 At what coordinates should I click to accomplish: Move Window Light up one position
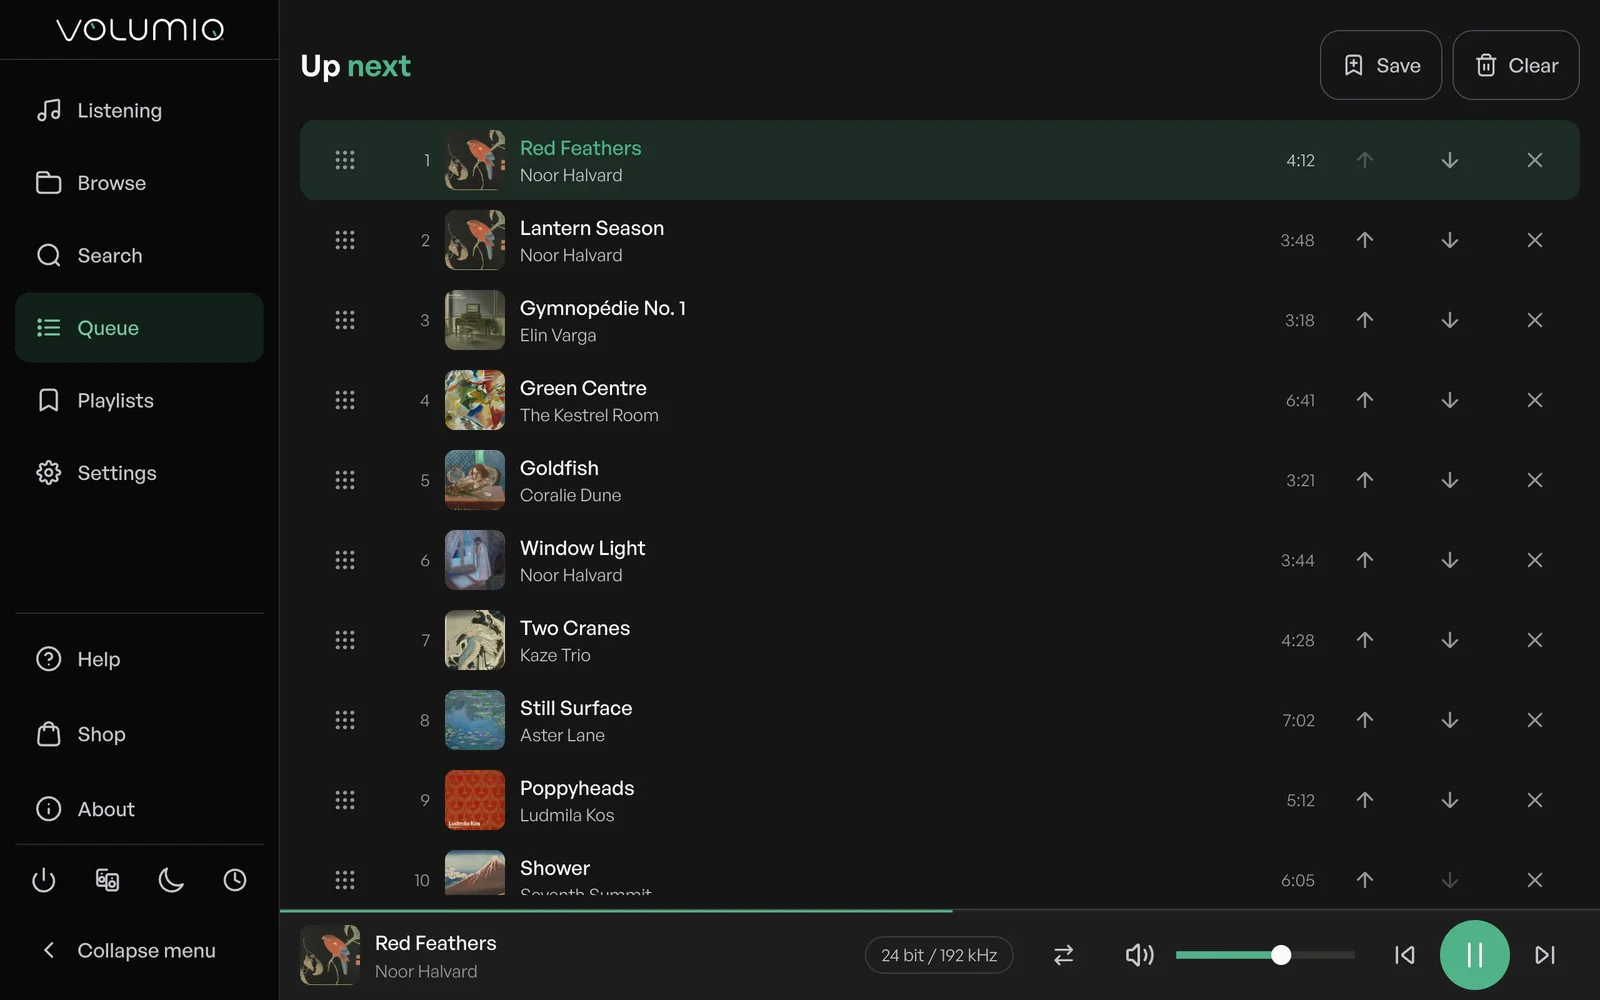[1365, 560]
